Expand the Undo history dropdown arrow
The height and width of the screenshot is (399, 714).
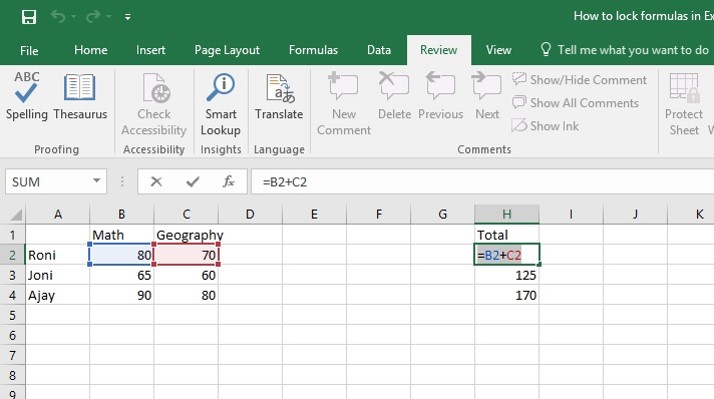73,17
